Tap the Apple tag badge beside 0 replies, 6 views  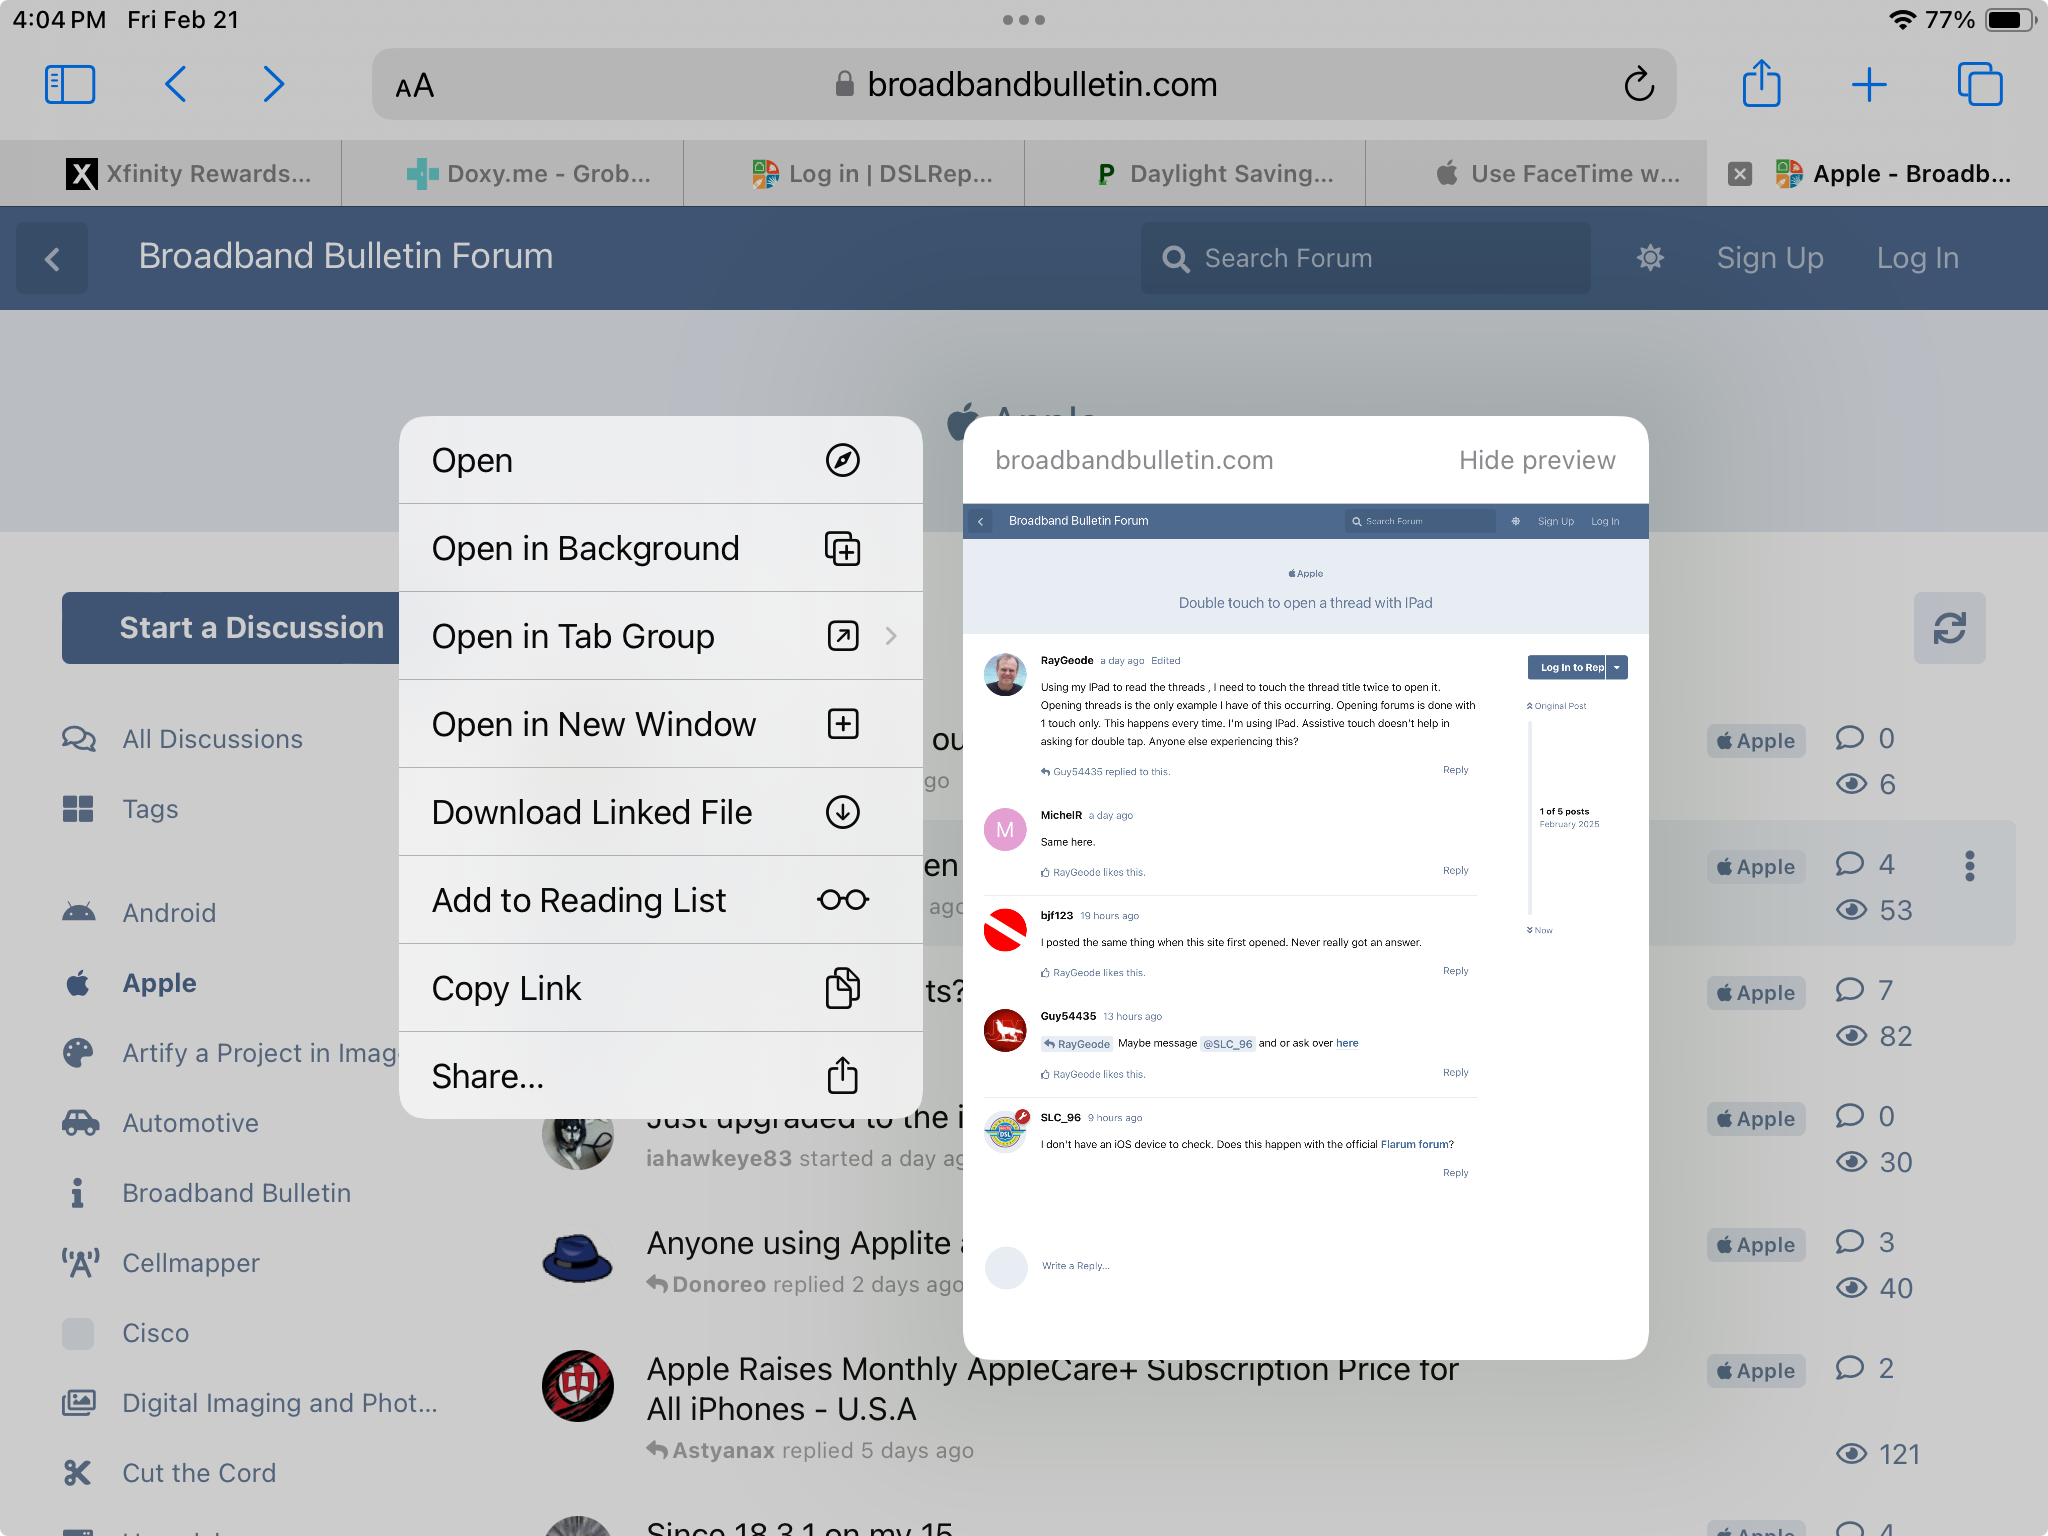(x=1756, y=741)
